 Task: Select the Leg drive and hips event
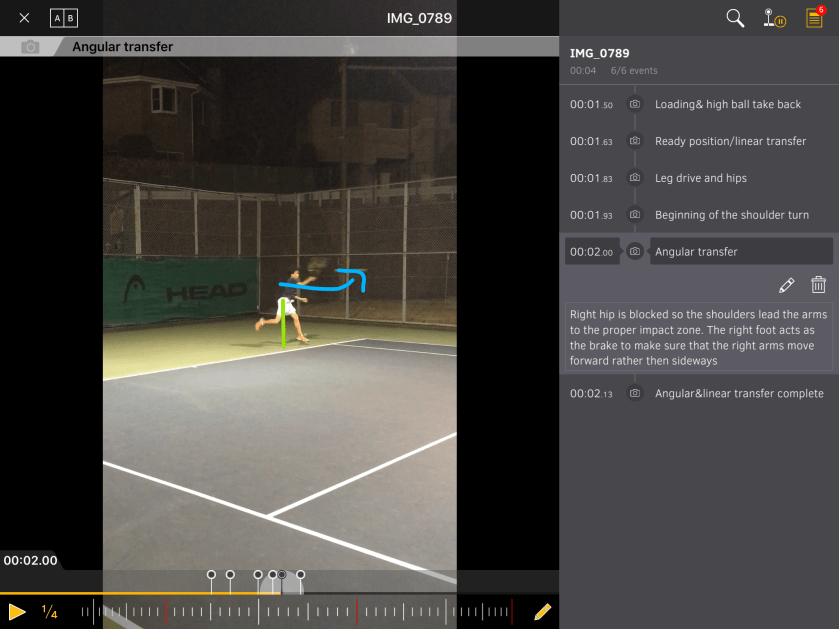tap(700, 178)
